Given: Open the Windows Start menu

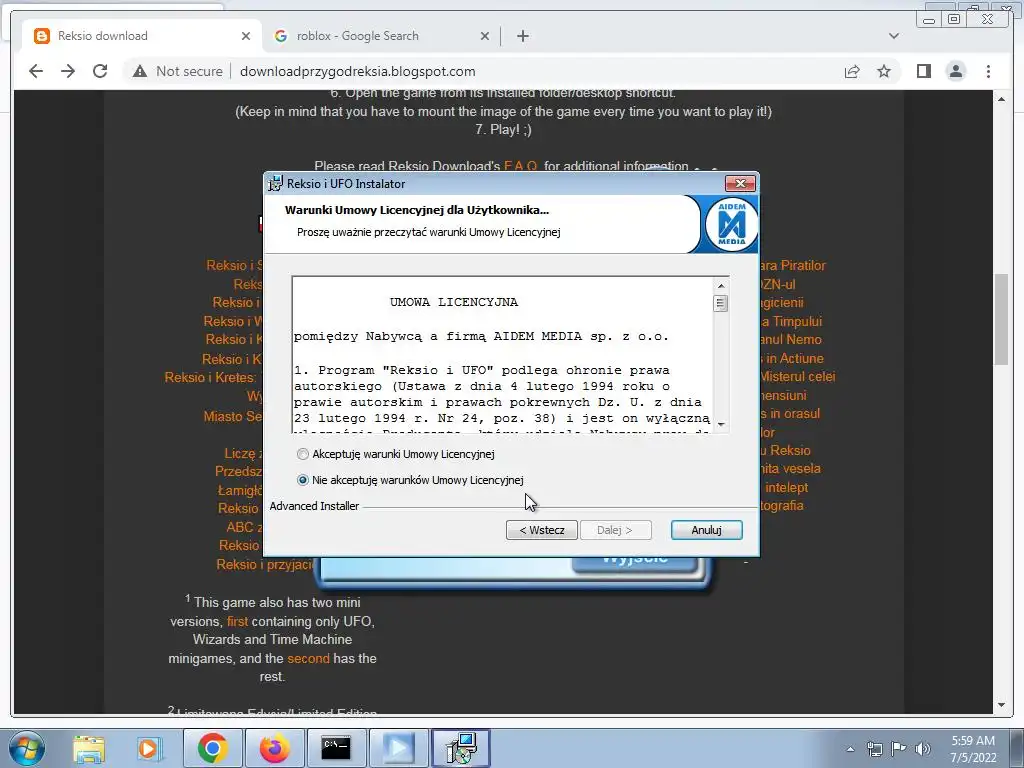Looking at the screenshot, I should coord(26,748).
